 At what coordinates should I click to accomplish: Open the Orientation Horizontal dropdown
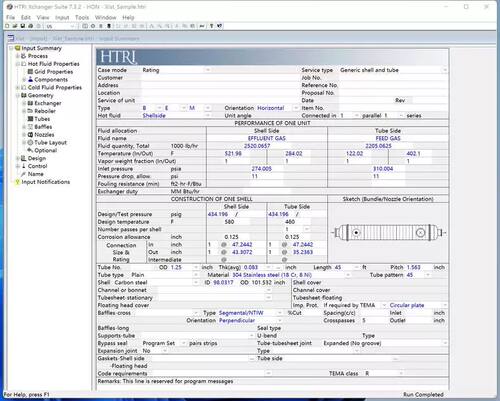tap(278, 108)
